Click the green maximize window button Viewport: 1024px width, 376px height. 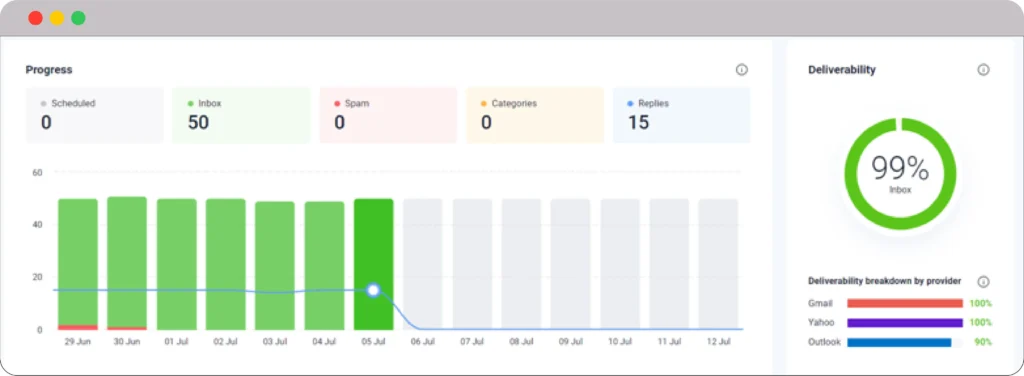point(78,18)
